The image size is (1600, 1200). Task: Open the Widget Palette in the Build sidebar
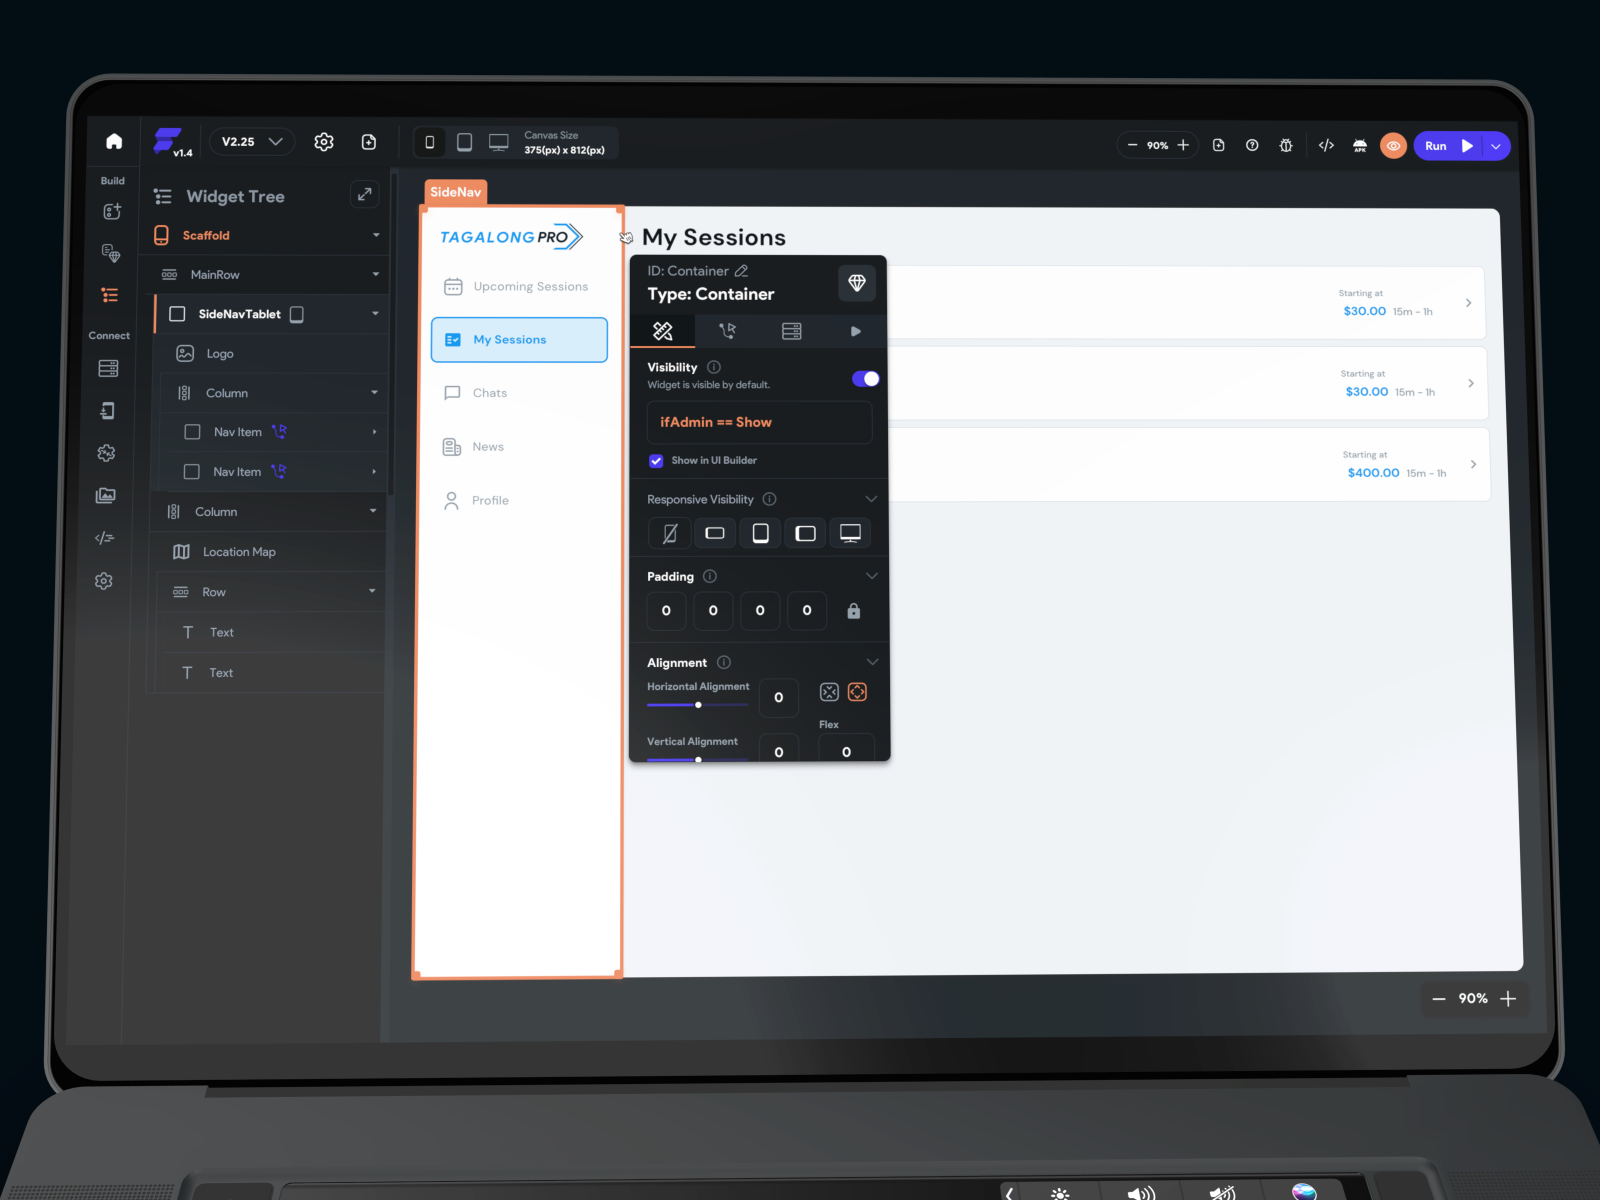tap(112, 211)
